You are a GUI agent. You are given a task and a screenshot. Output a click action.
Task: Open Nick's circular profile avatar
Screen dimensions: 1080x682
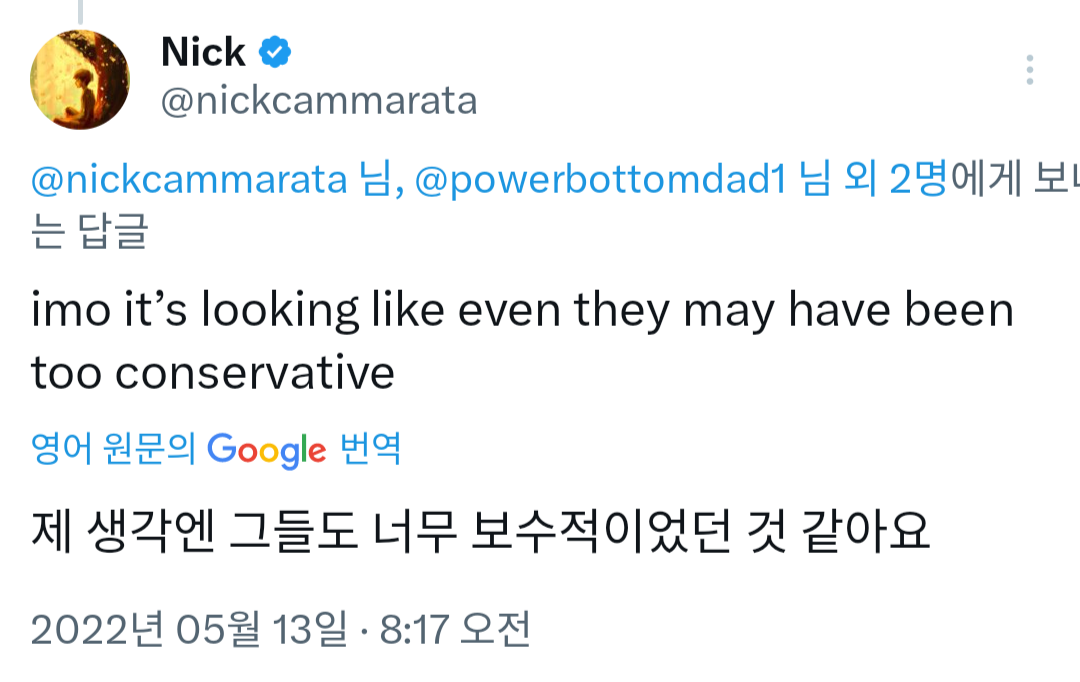coord(80,79)
